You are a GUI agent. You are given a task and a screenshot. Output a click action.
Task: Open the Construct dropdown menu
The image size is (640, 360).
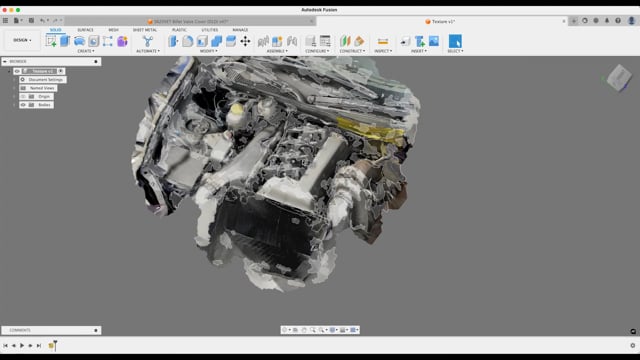tap(352, 51)
